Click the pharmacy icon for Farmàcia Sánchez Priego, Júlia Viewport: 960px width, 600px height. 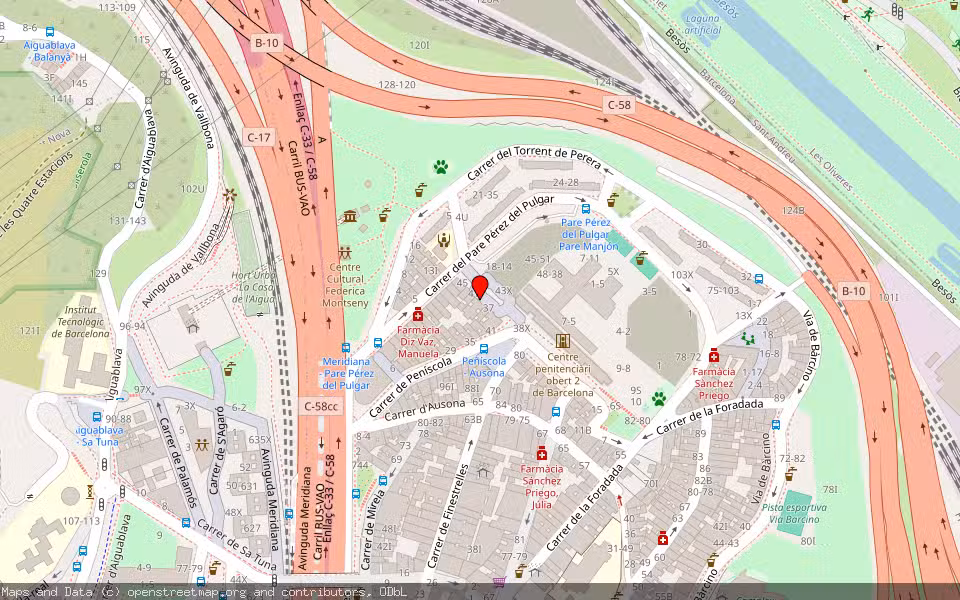(542, 453)
